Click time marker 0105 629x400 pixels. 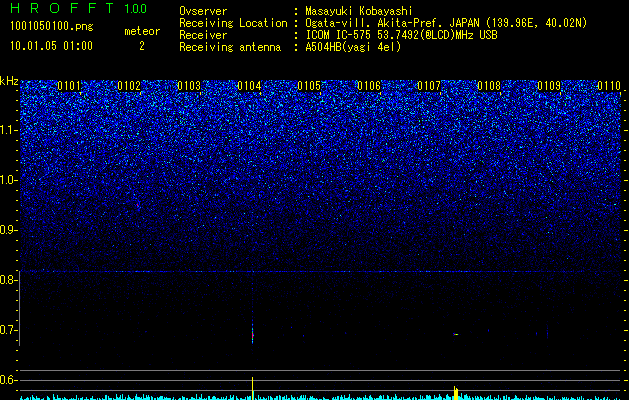(309, 86)
